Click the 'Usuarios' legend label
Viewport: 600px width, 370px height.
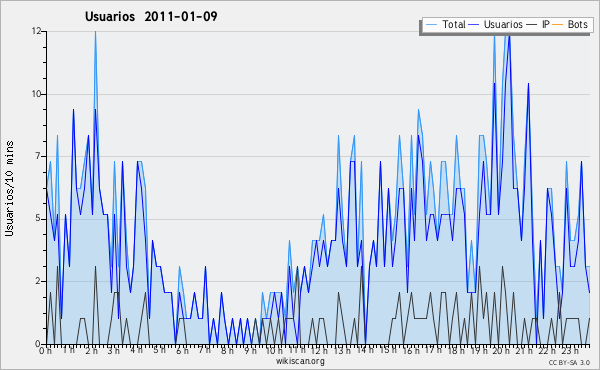tap(503, 24)
